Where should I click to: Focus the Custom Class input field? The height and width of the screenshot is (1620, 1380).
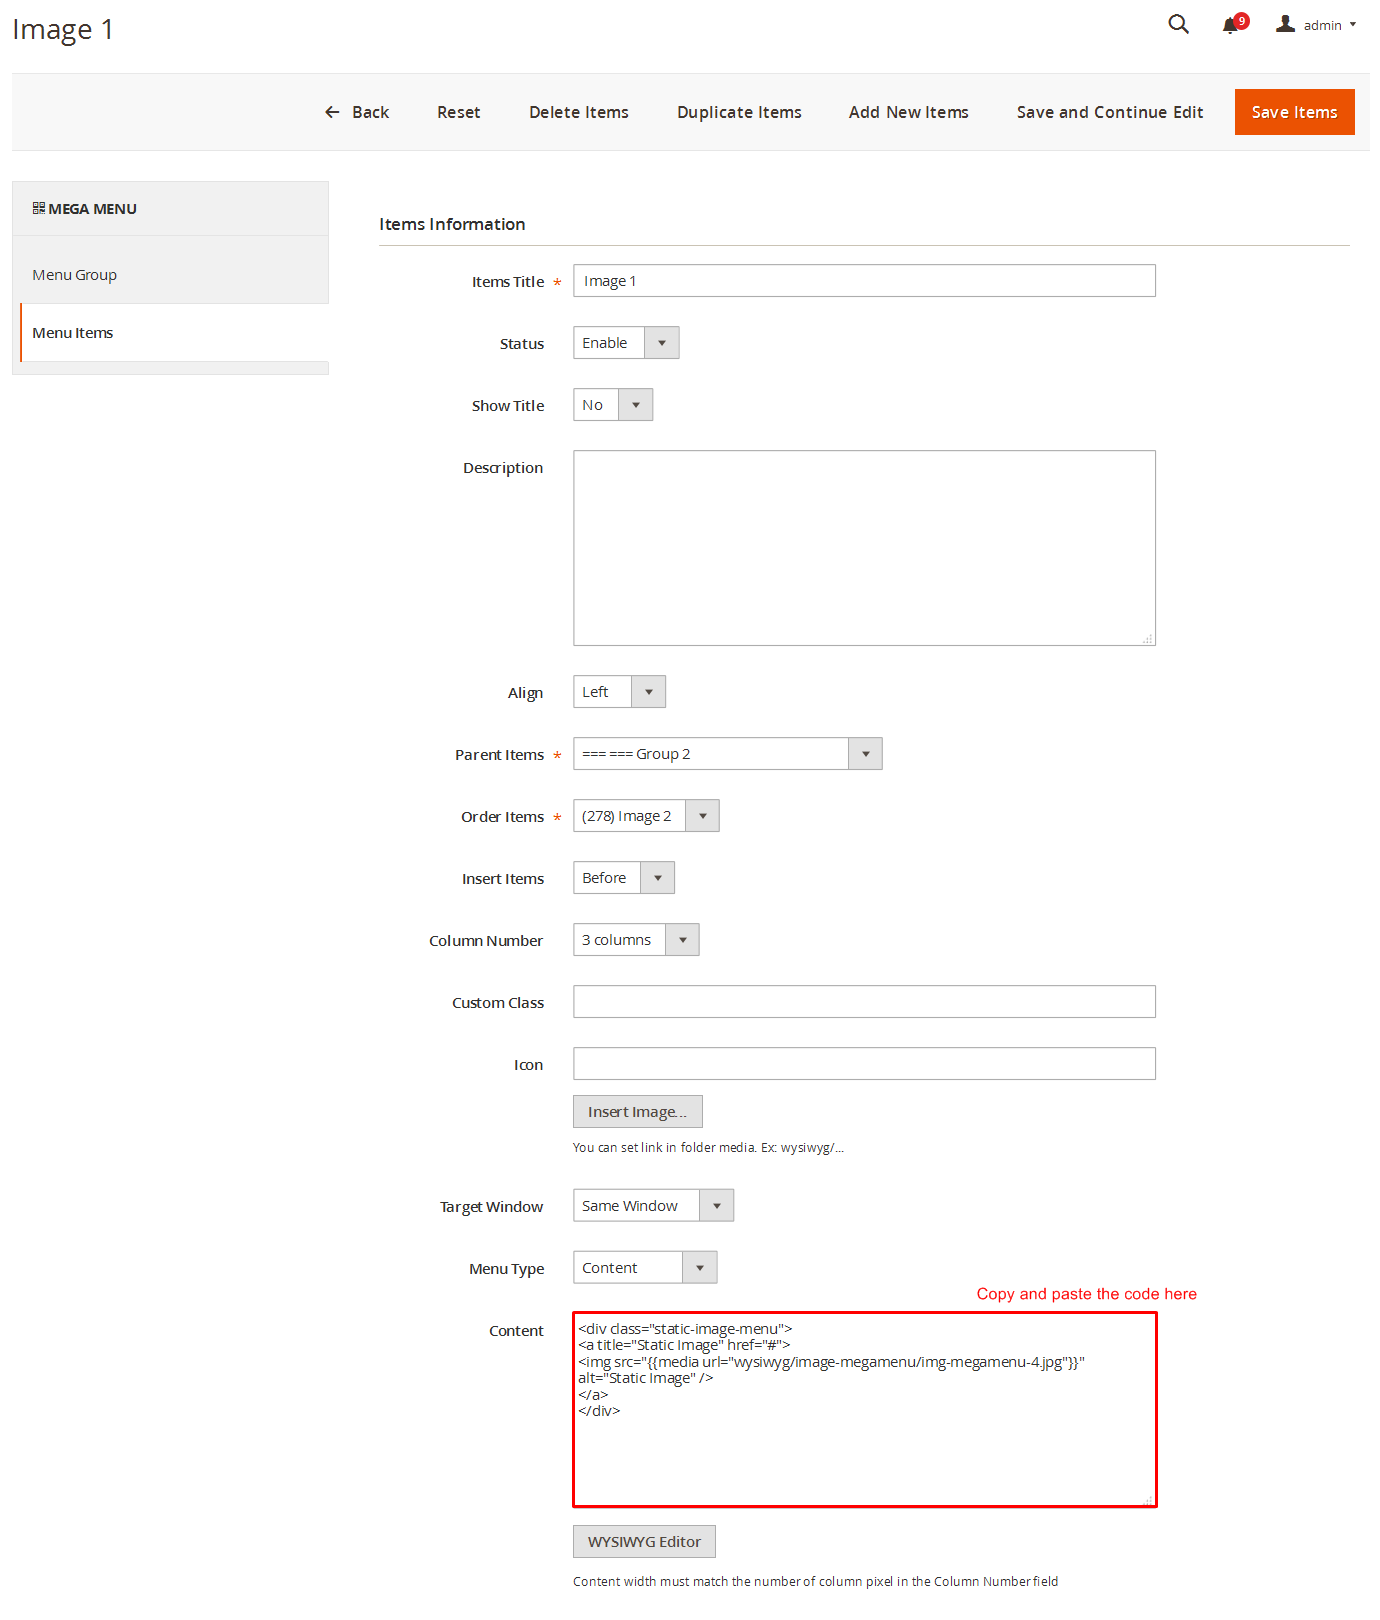864,1002
